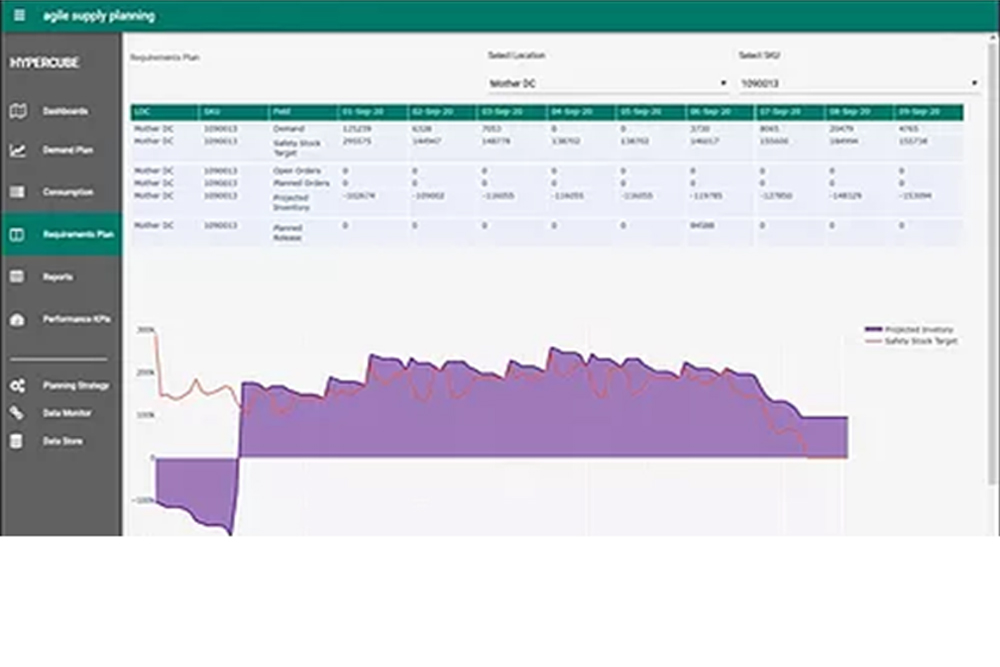
Task: Click Planned Release value under 06 Sep 20
Action: [702, 226]
